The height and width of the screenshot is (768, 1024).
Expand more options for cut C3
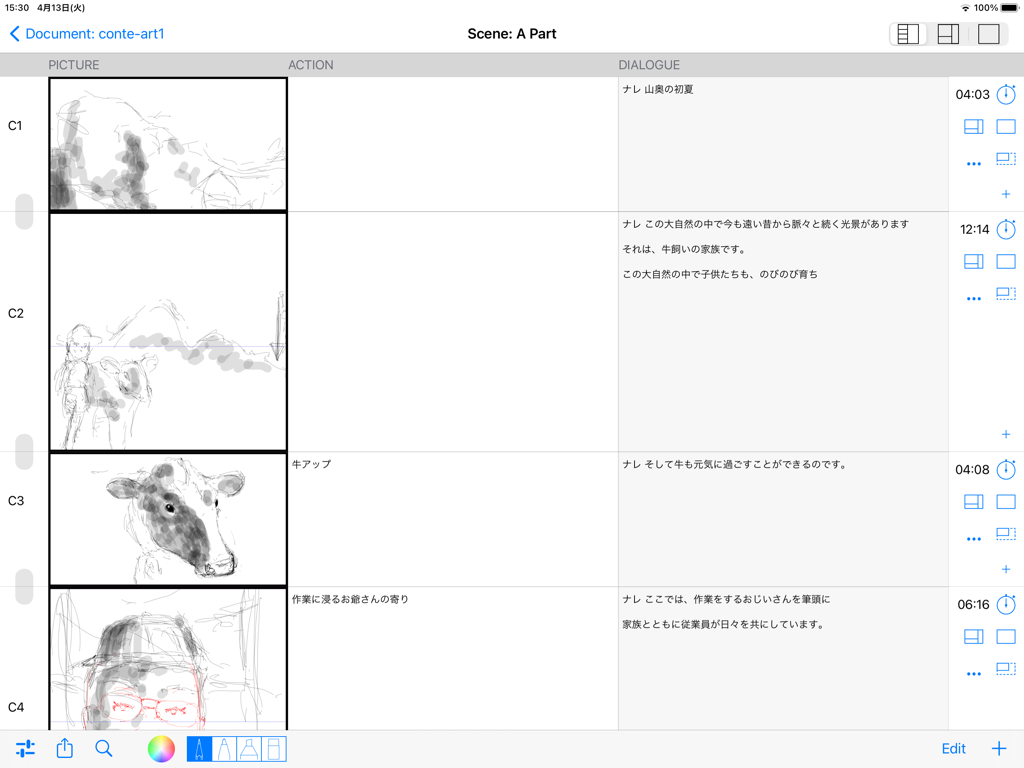(973, 537)
